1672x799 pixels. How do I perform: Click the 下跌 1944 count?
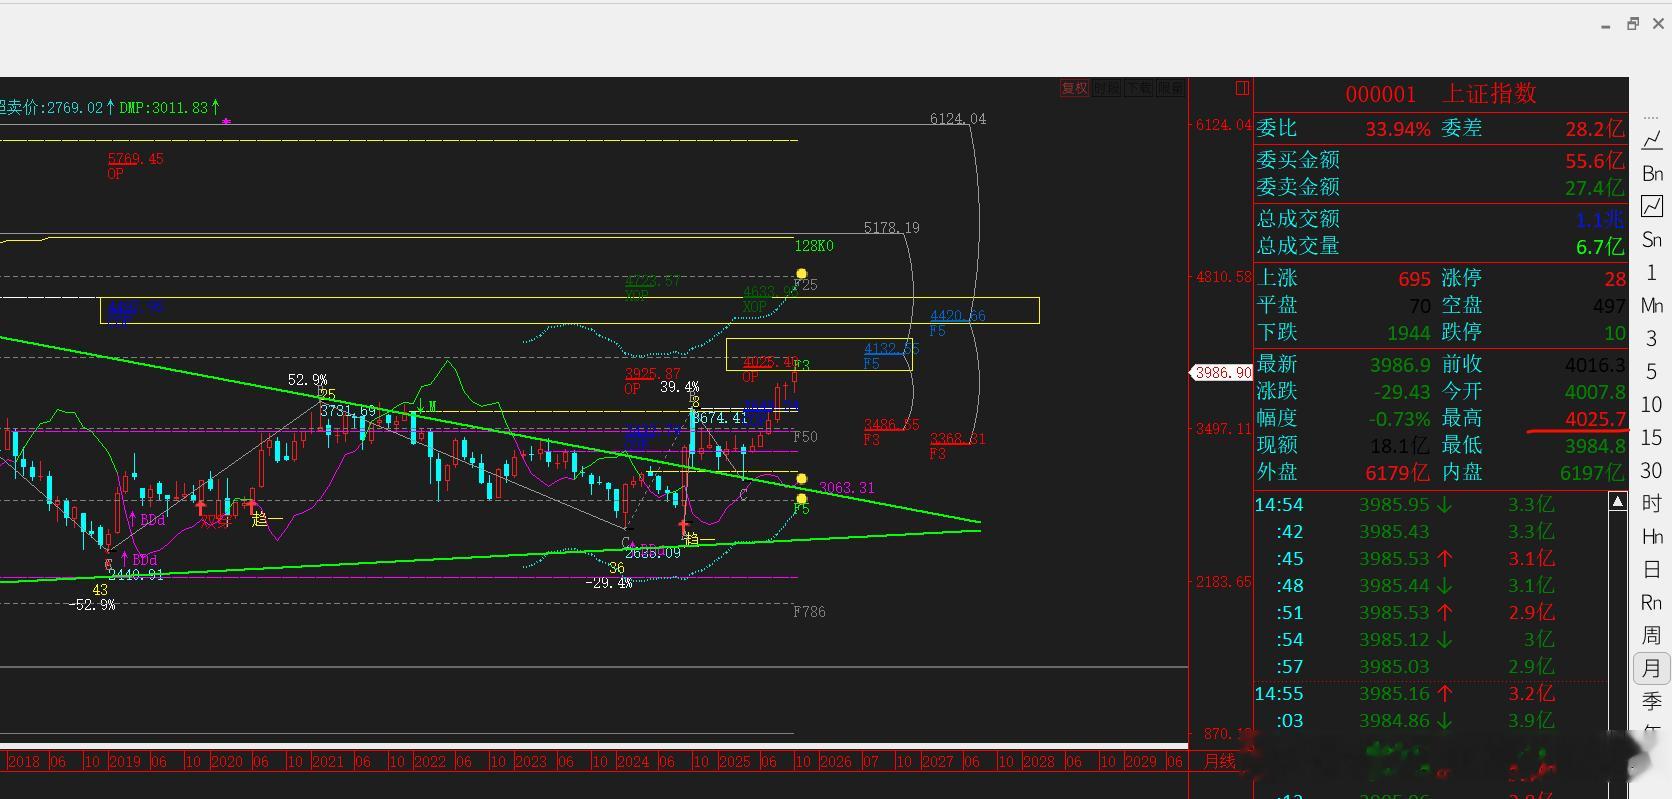[x=1408, y=333]
